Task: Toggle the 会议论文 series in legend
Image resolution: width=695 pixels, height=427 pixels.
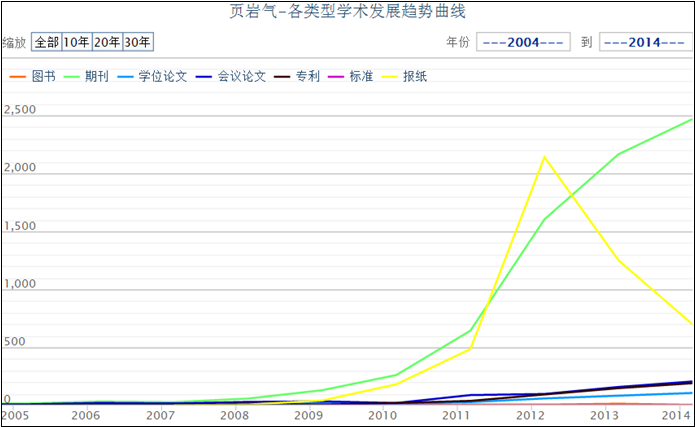Action: coord(230,76)
